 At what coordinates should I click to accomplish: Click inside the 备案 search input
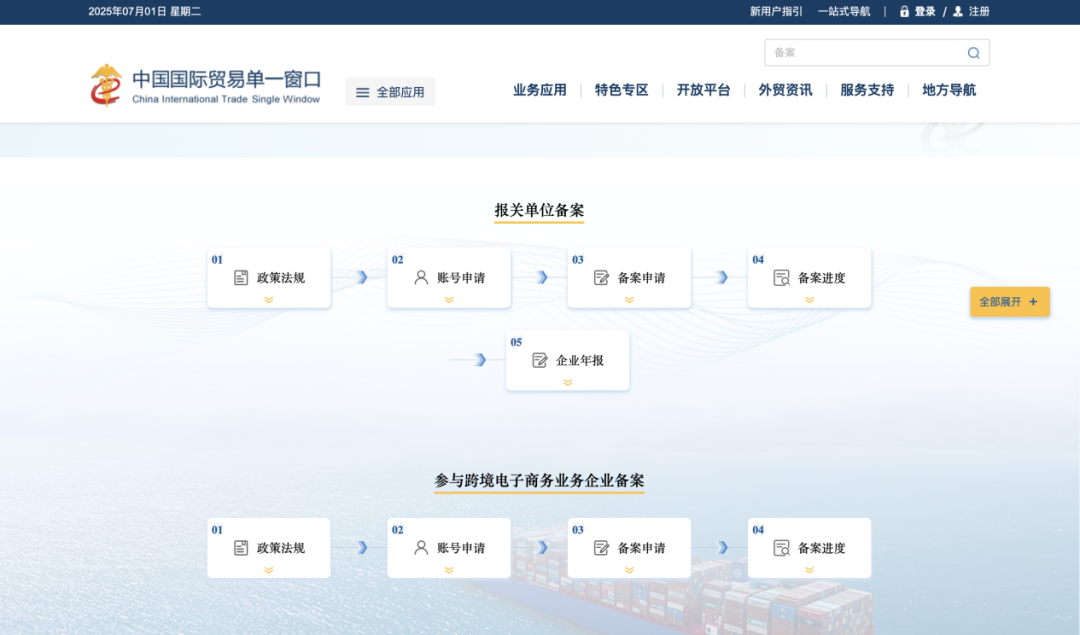(860, 52)
